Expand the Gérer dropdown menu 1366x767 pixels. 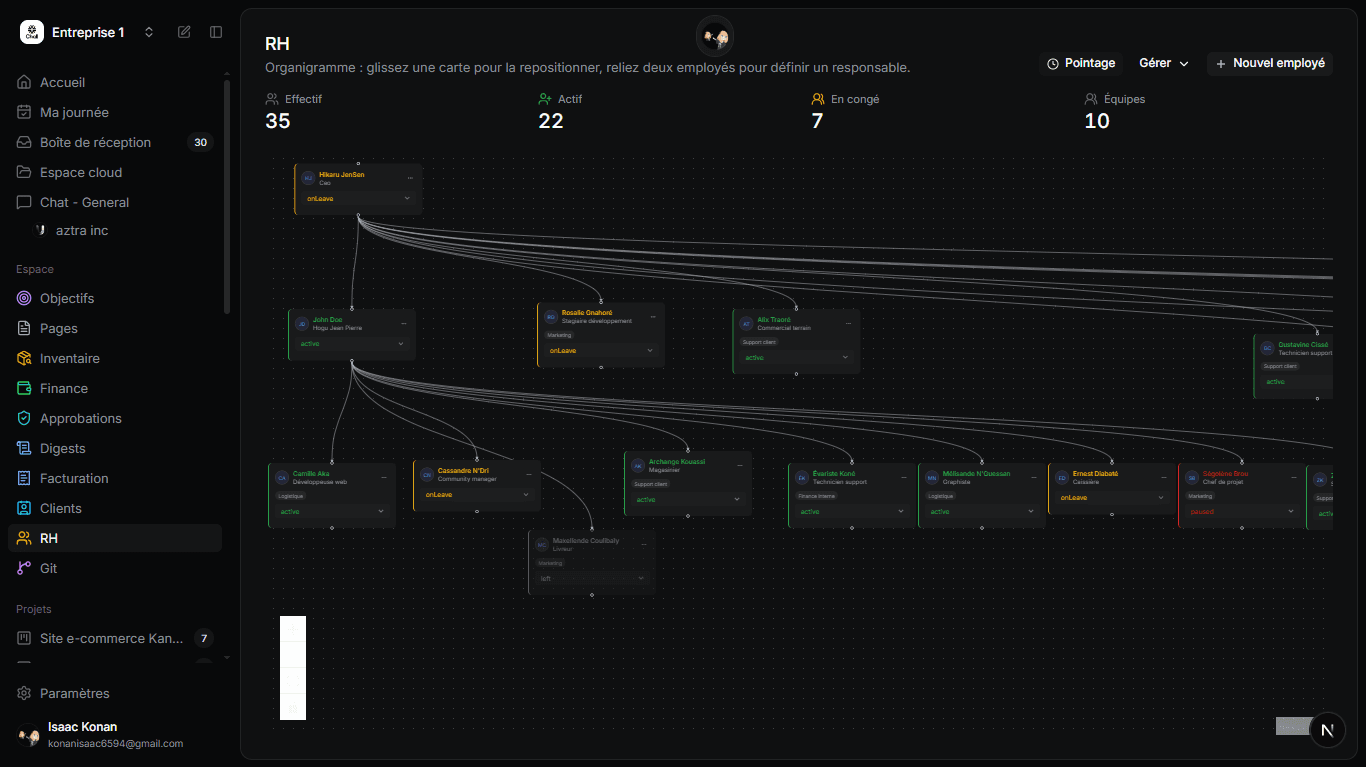click(1164, 63)
